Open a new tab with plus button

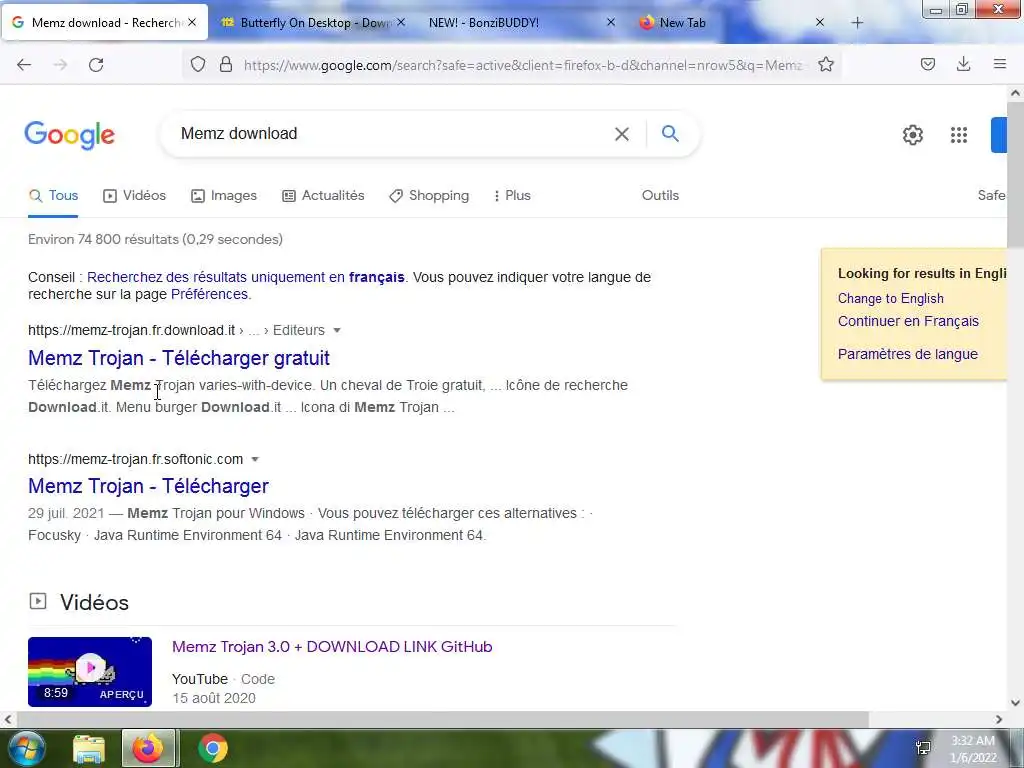pyautogui.click(x=857, y=23)
